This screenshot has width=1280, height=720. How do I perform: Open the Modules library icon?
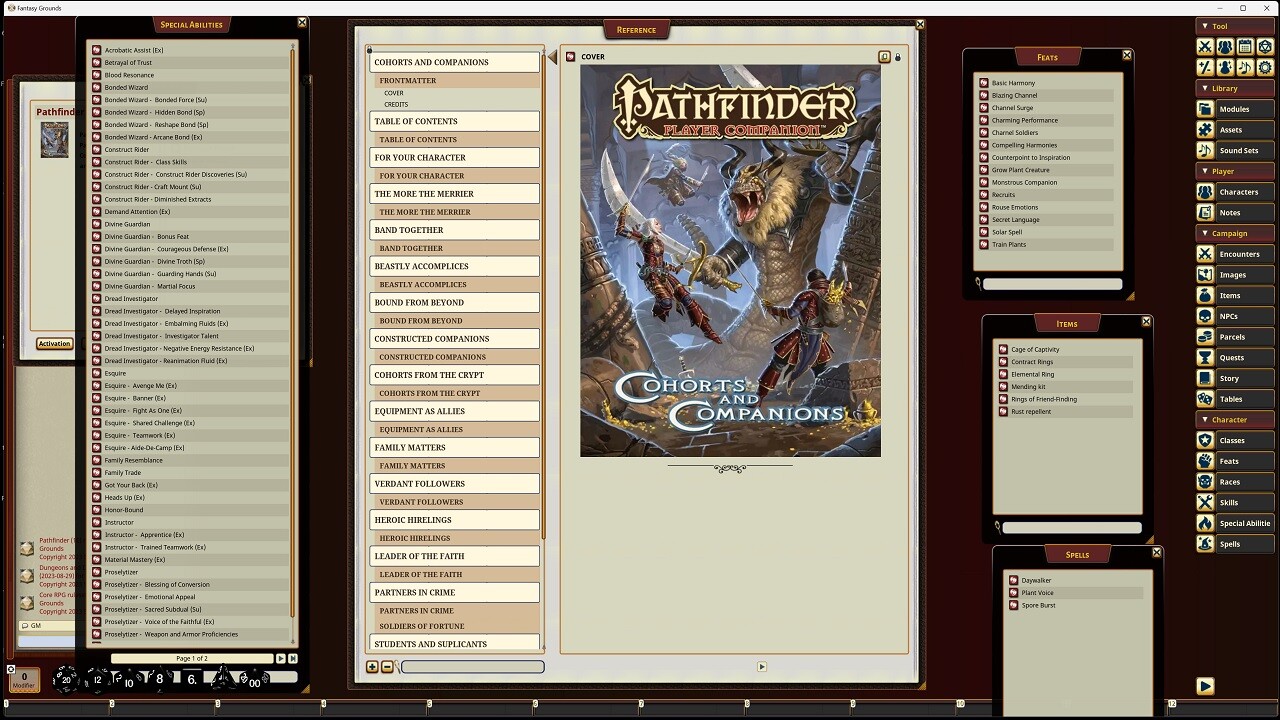click(1204, 108)
